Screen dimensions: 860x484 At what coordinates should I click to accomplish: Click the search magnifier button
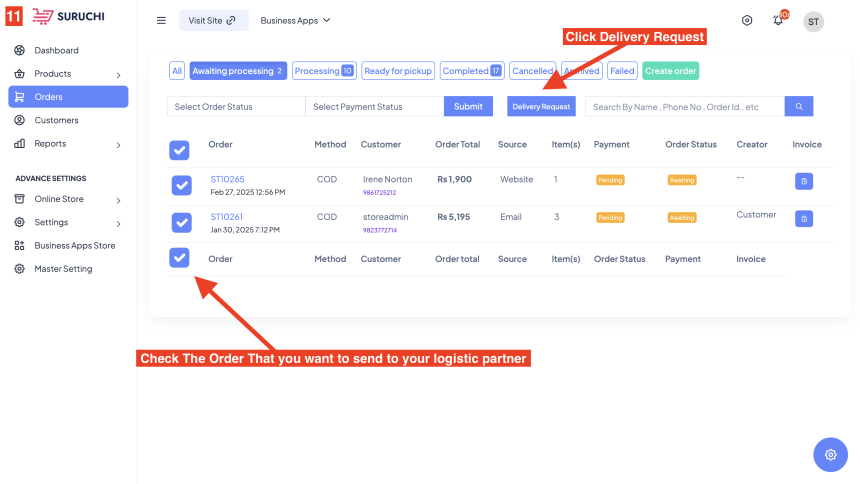(799, 106)
